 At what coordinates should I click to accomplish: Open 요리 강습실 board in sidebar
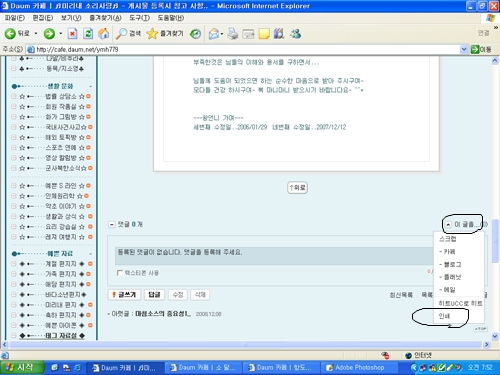click(61, 227)
